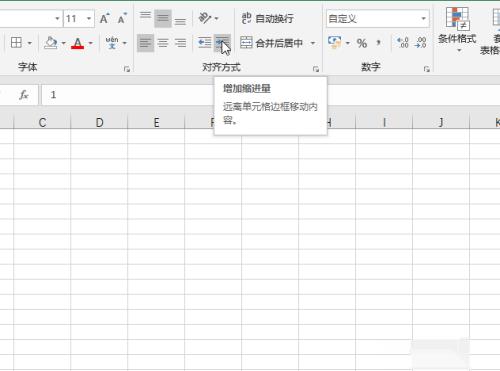Viewport: 500px width, 371px height.
Task: Open the 合并后居中 dropdown arrow
Action: [313, 43]
